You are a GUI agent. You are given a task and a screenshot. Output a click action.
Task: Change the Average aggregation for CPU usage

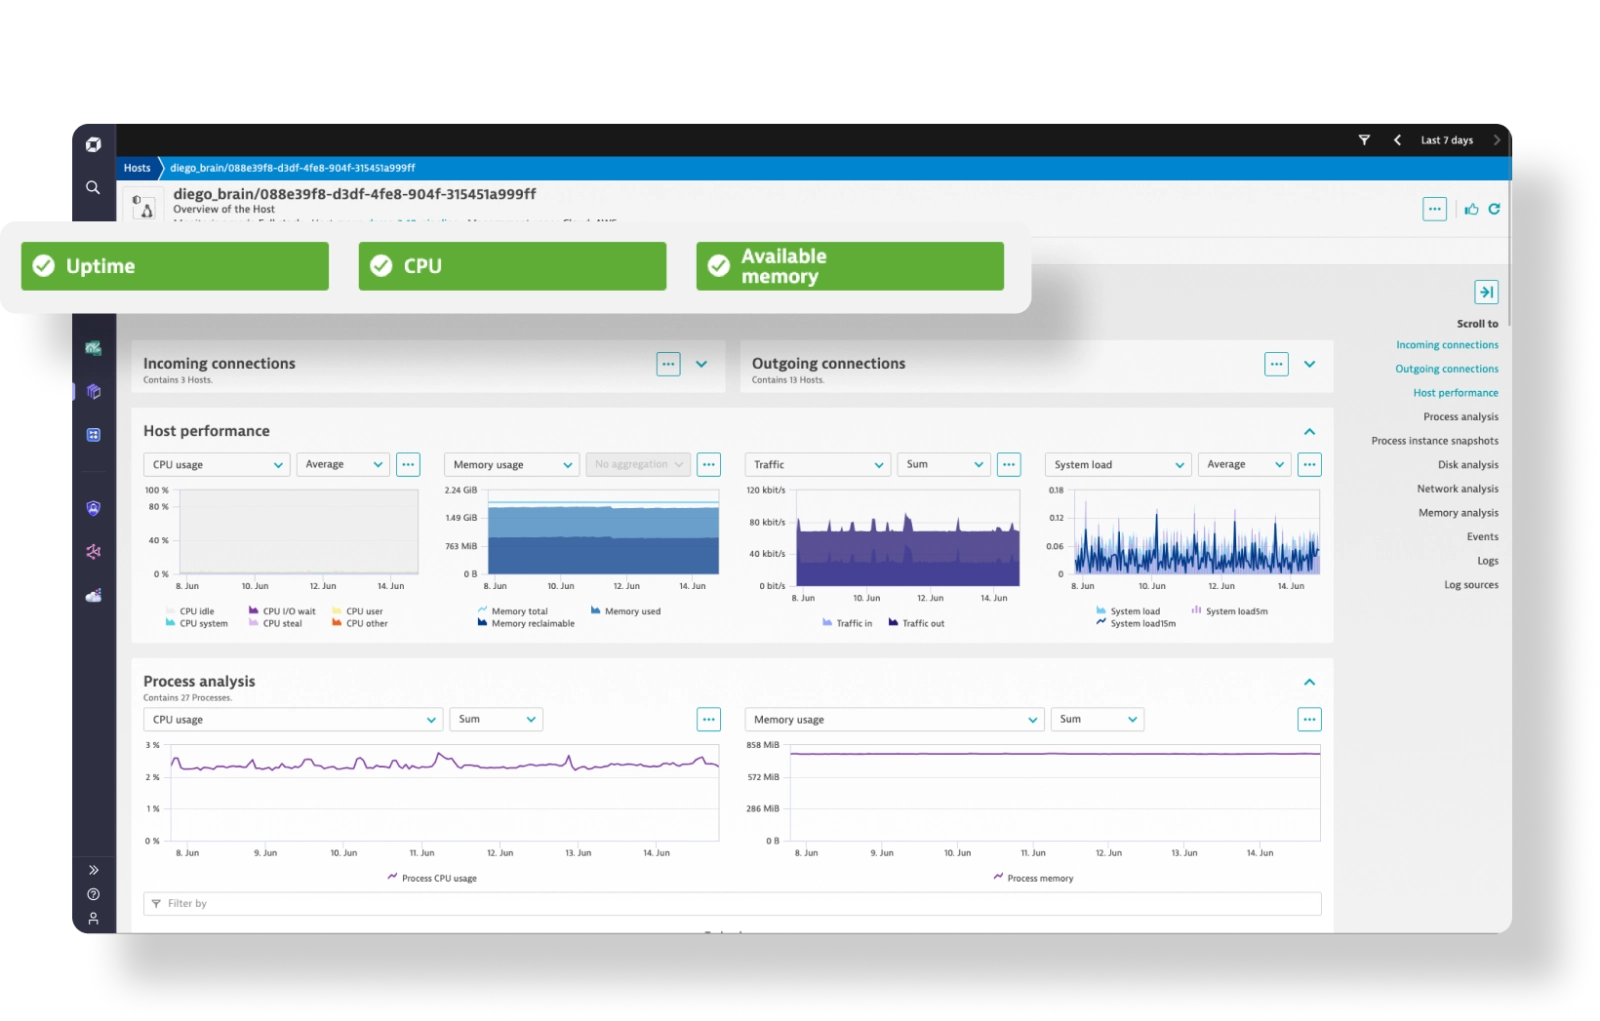click(343, 464)
